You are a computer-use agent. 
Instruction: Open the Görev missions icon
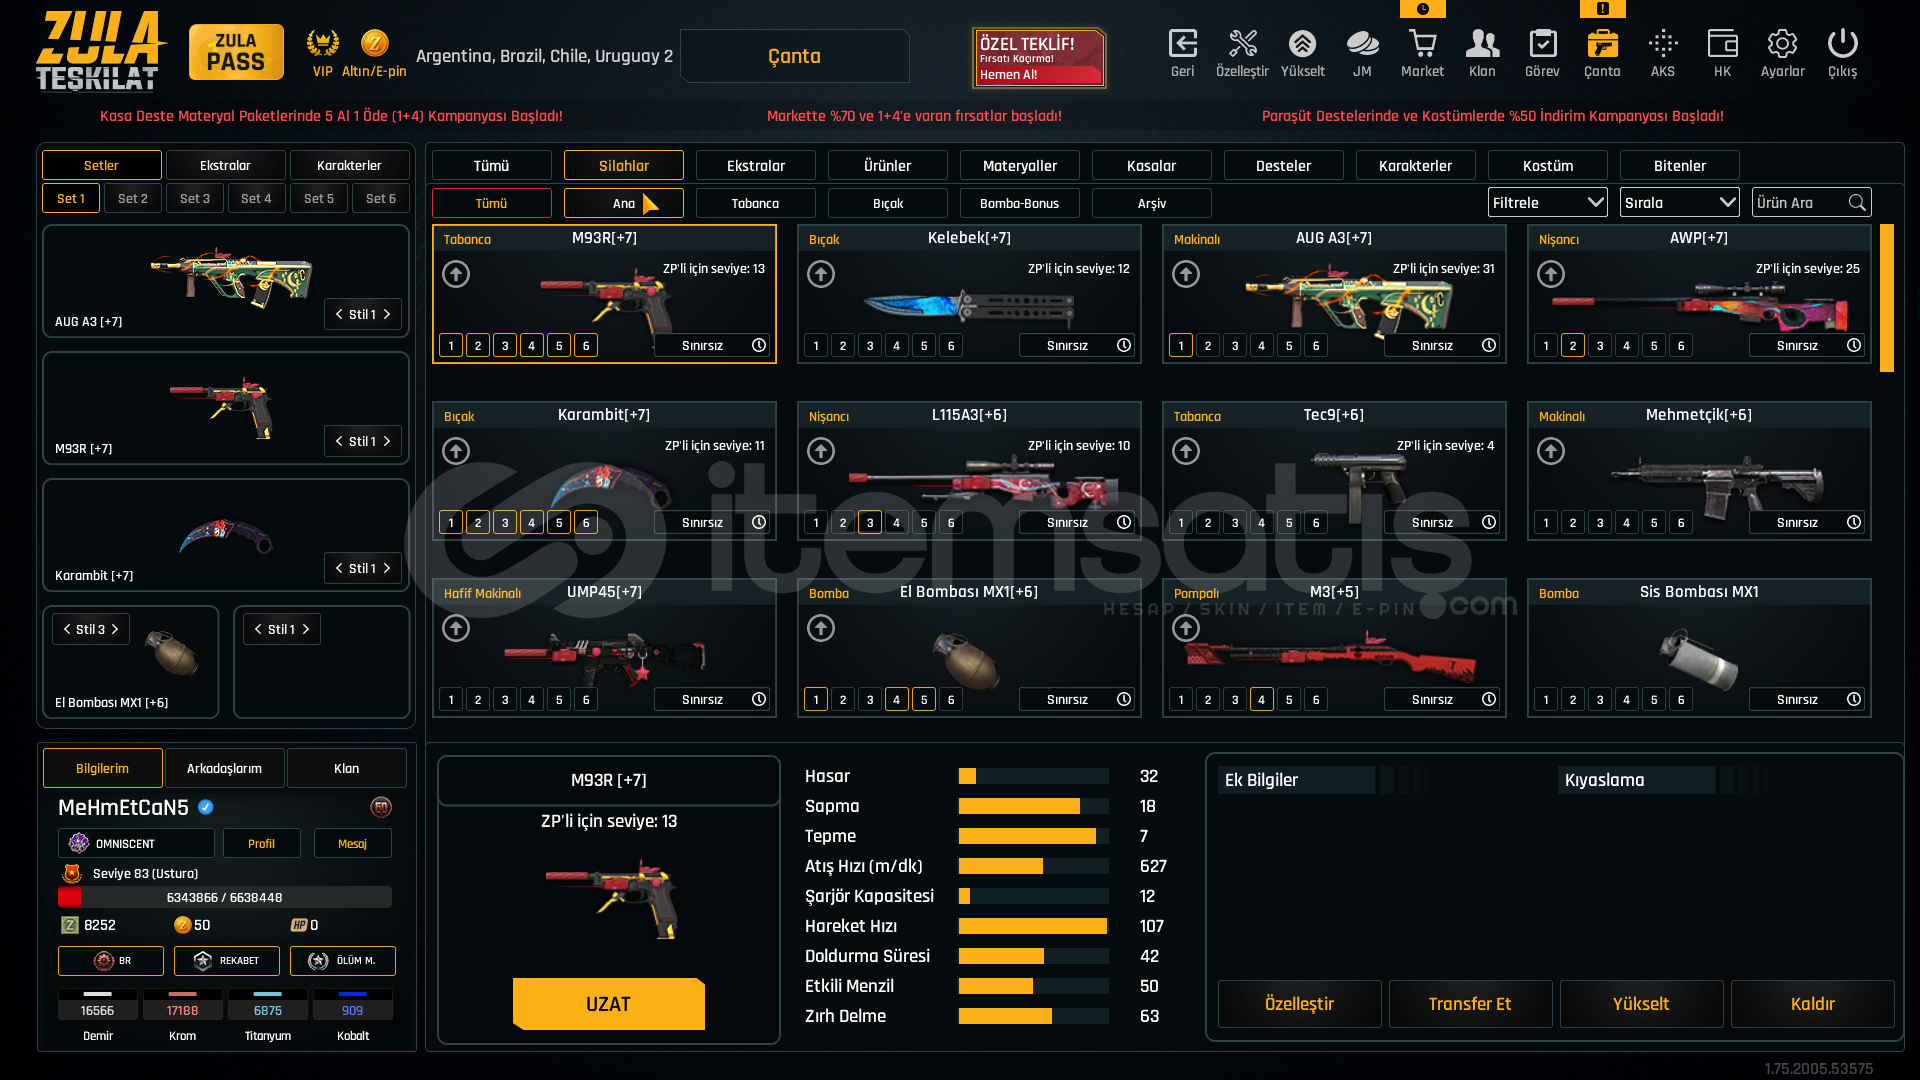(1542, 44)
